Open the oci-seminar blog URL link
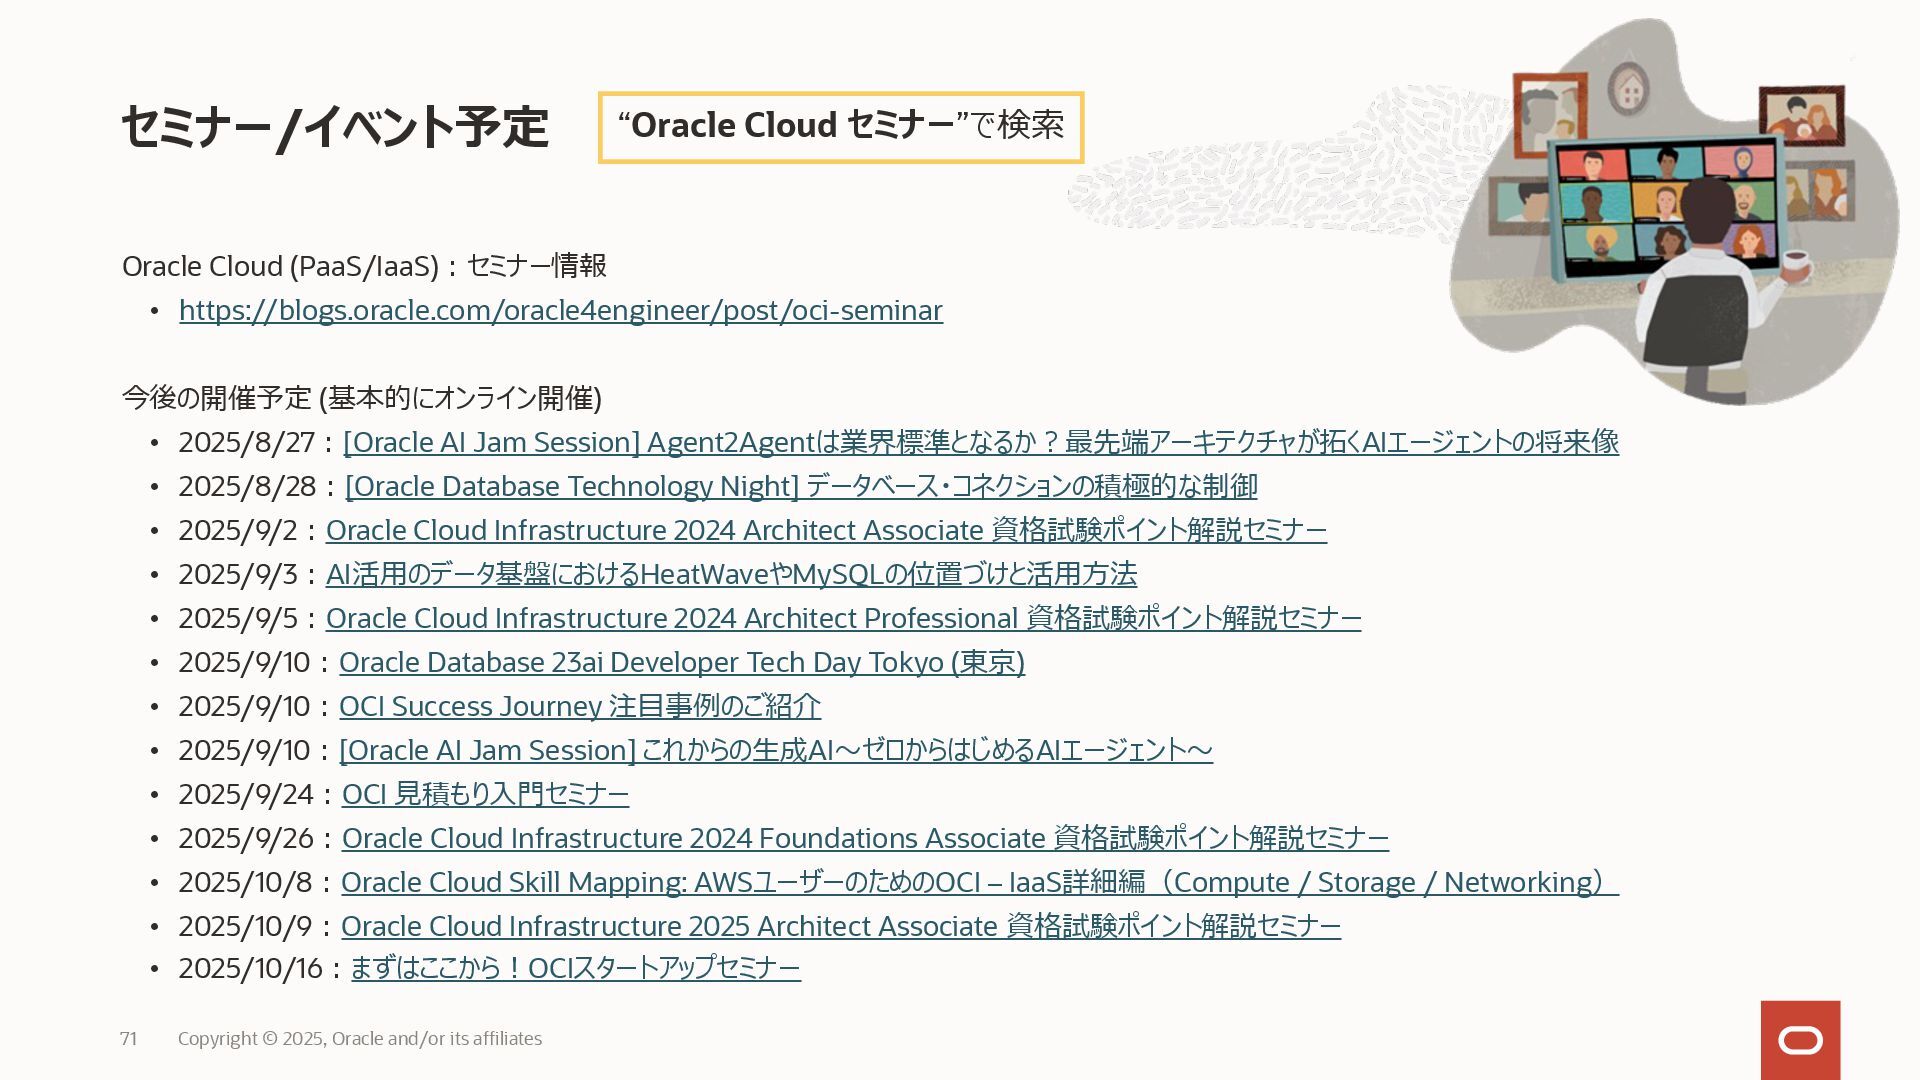Viewport: 1920px width, 1080px height. point(561,311)
